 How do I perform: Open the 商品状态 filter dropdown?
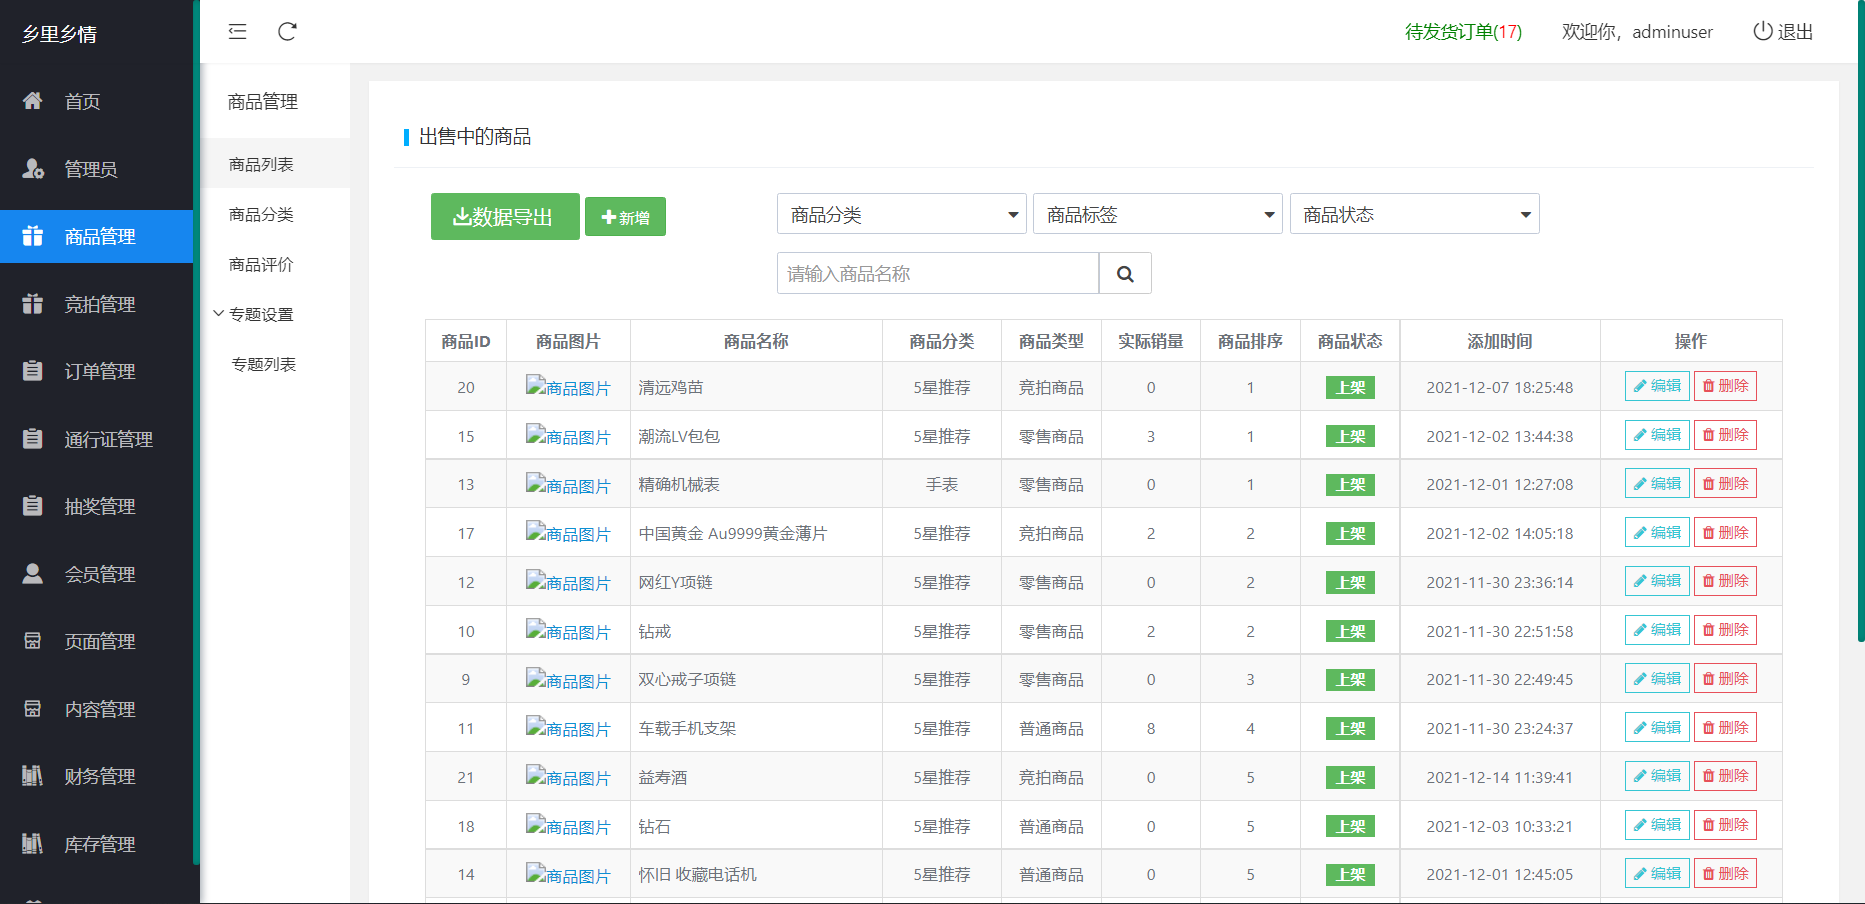click(x=1415, y=214)
